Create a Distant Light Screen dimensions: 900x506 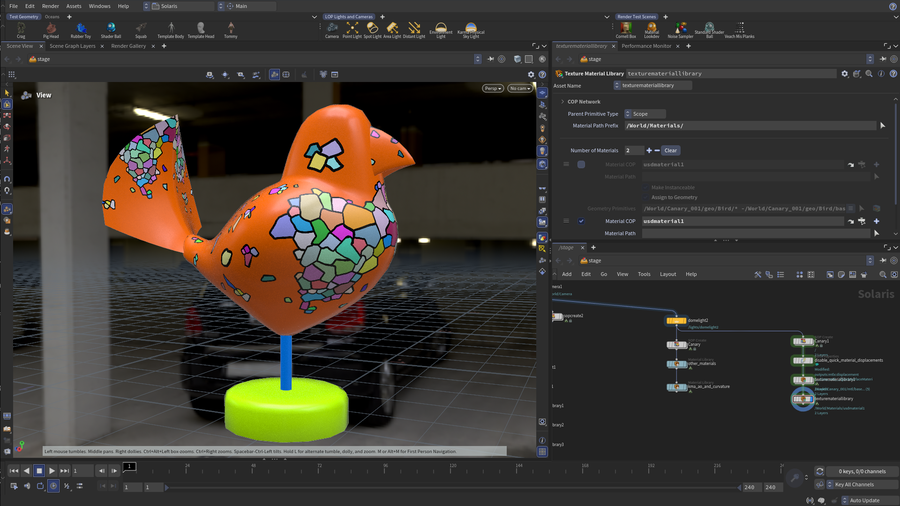[414, 30]
